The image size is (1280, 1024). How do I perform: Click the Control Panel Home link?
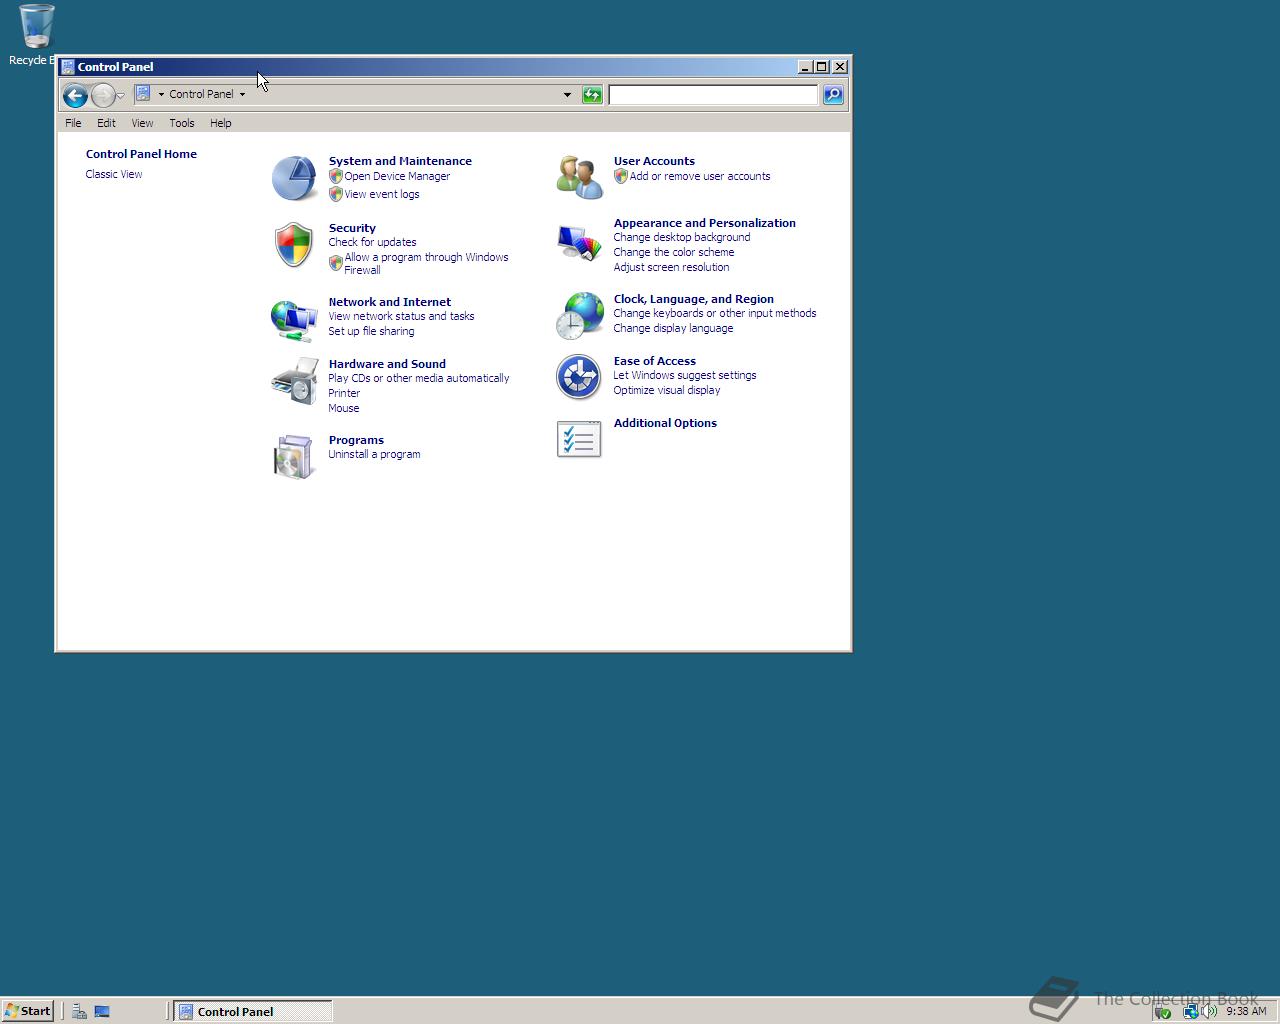(141, 154)
